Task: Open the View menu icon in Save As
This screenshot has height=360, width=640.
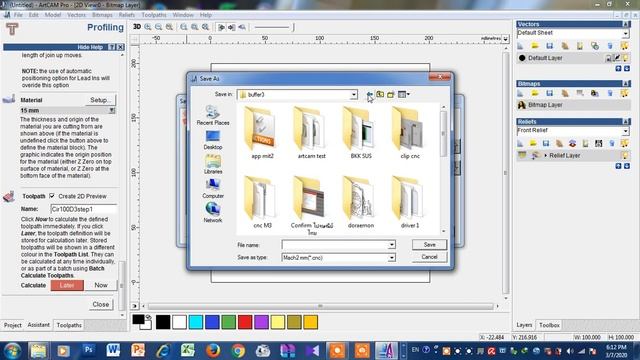Action: pyautogui.click(x=403, y=94)
